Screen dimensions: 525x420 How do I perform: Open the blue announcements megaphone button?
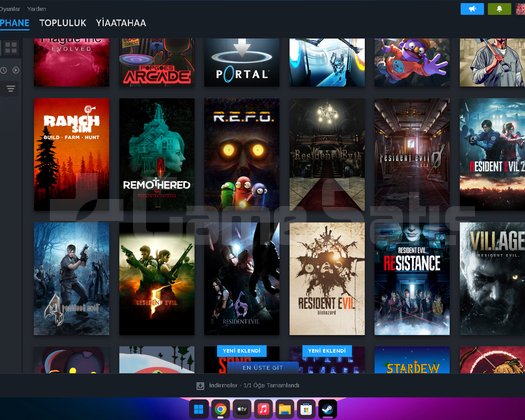click(x=472, y=9)
